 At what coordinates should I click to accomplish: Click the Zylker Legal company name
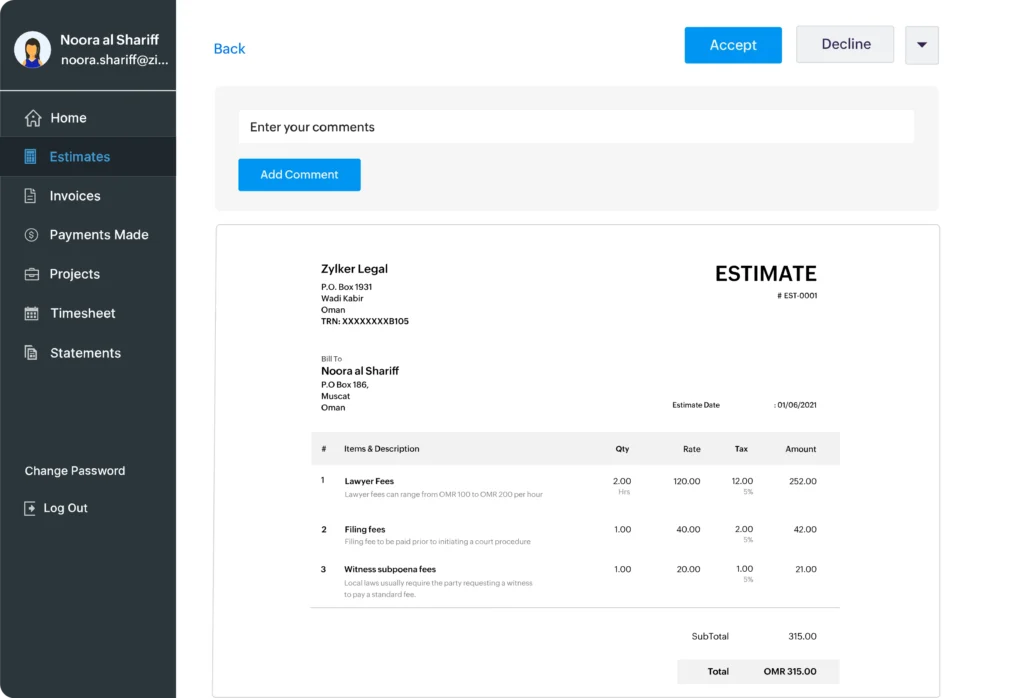(x=354, y=268)
